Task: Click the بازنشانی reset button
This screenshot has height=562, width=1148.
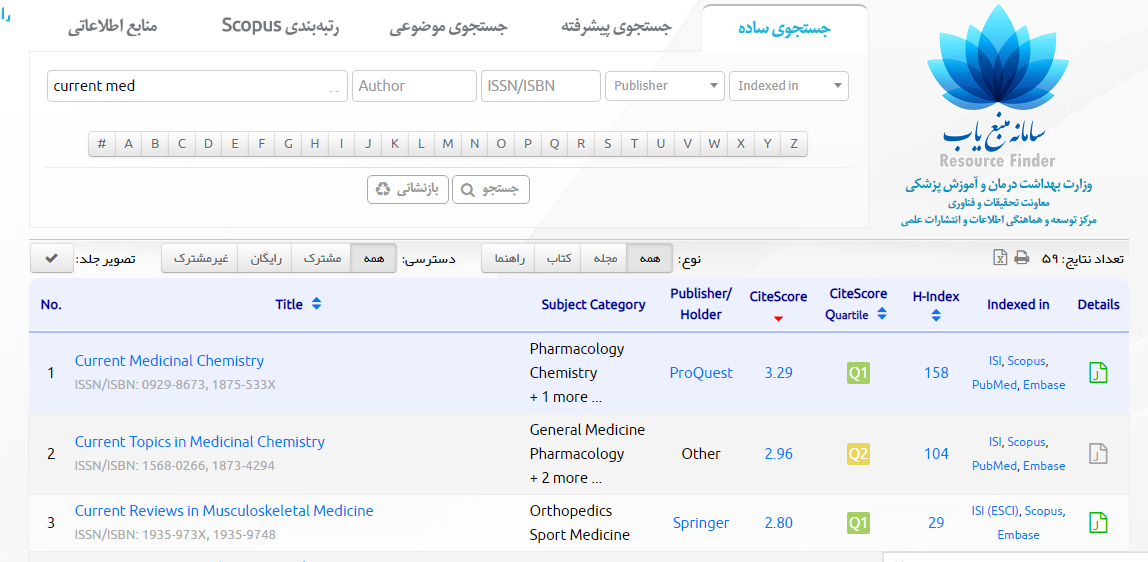Action: (x=407, y=190)
